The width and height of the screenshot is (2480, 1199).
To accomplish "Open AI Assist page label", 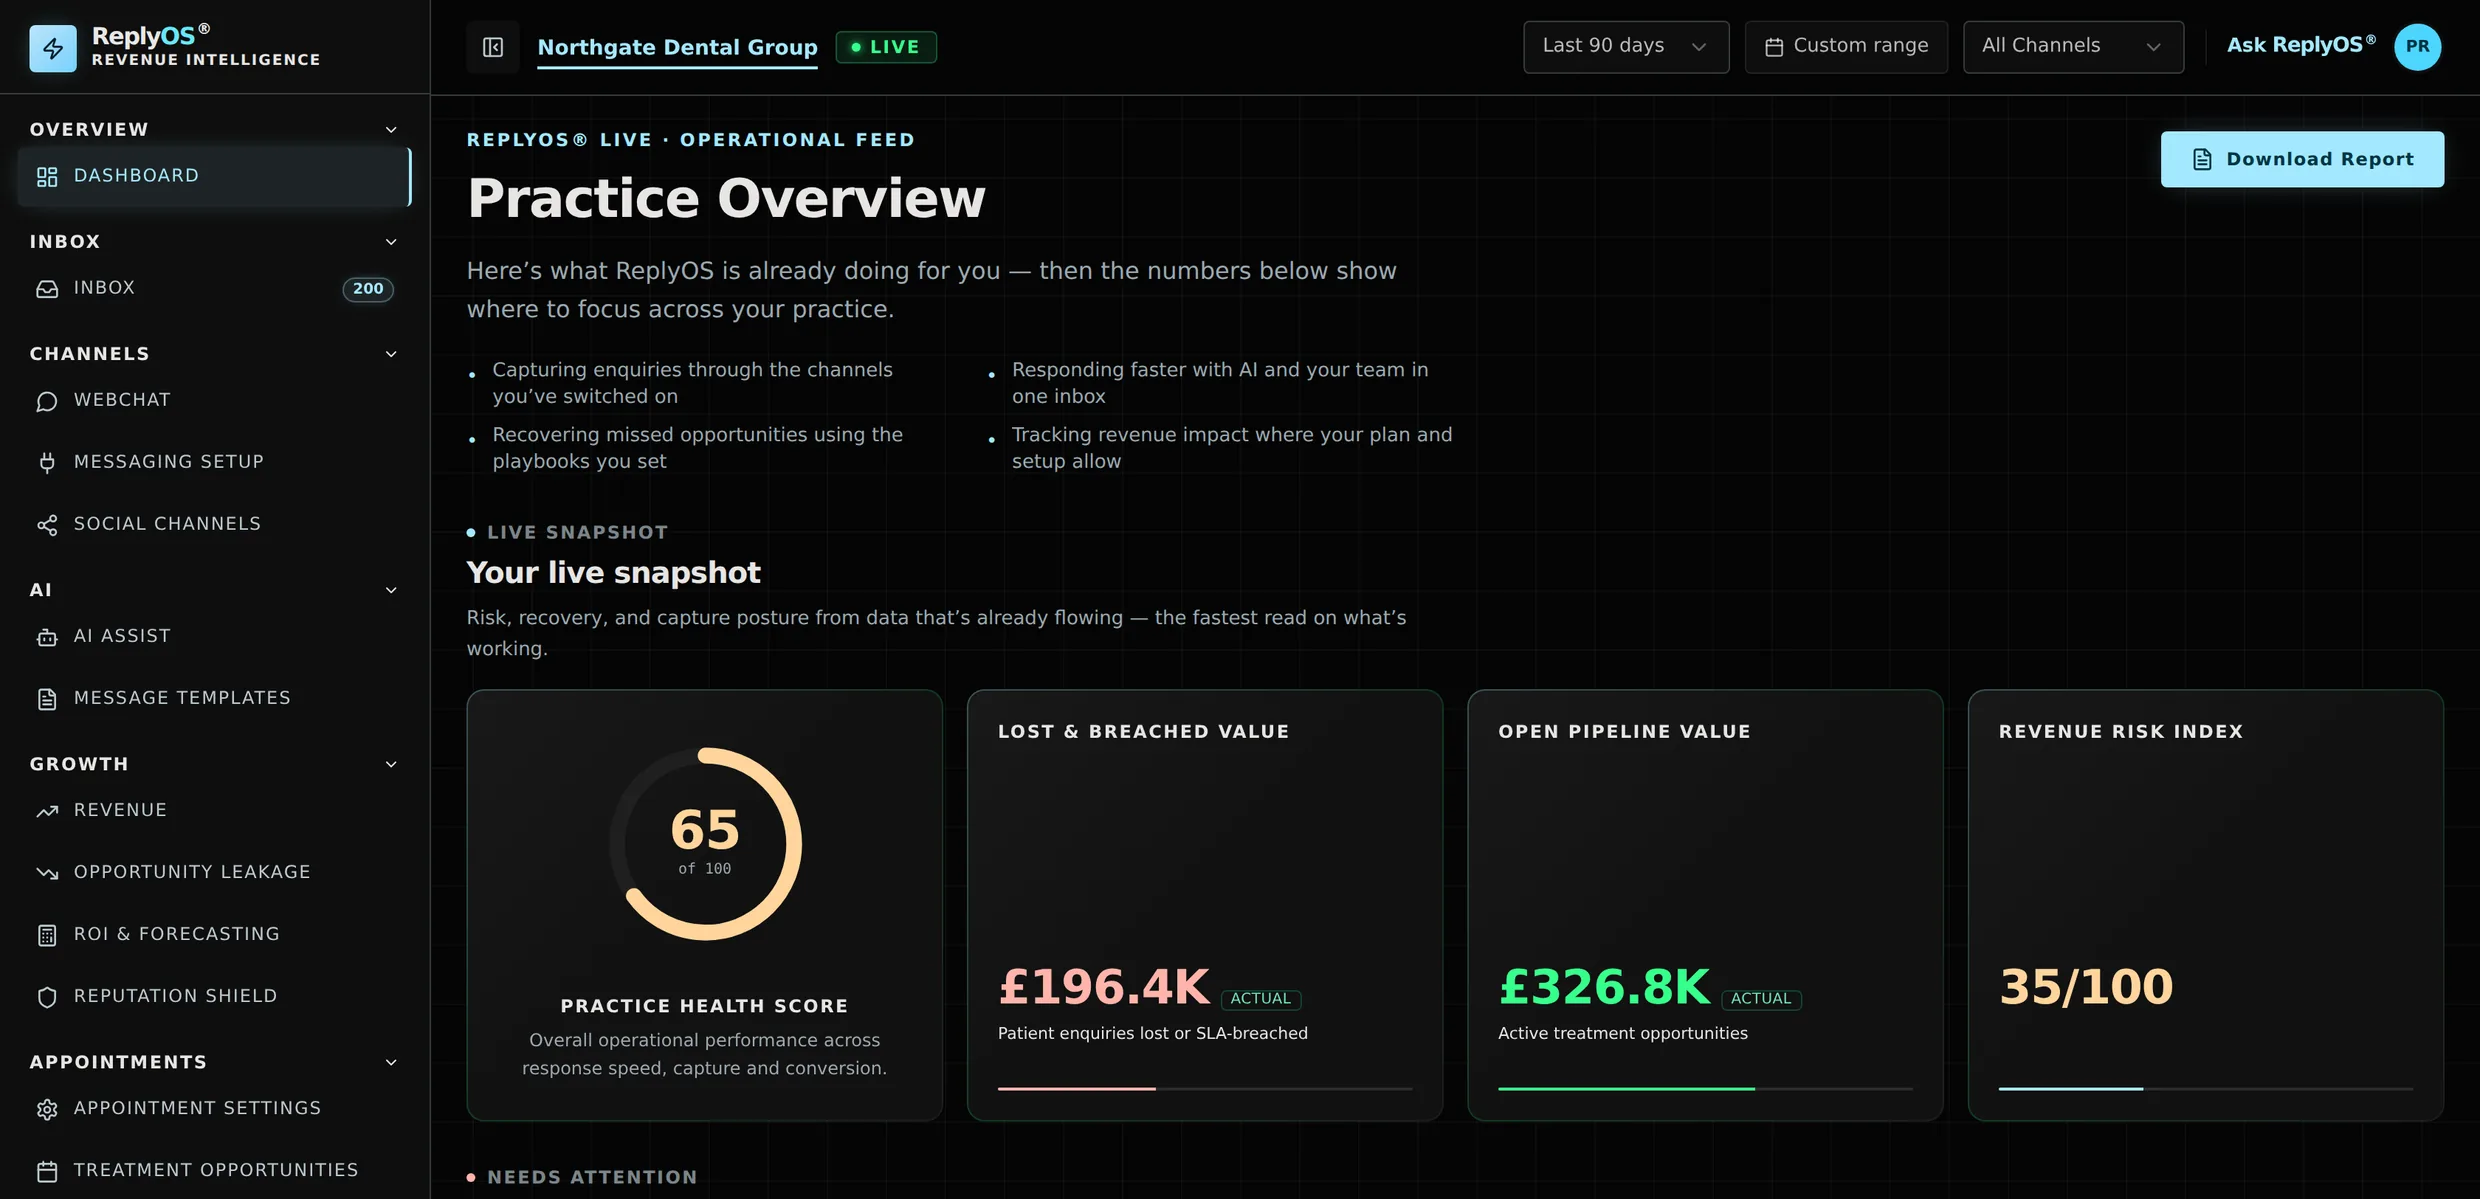I will [122, 636].
